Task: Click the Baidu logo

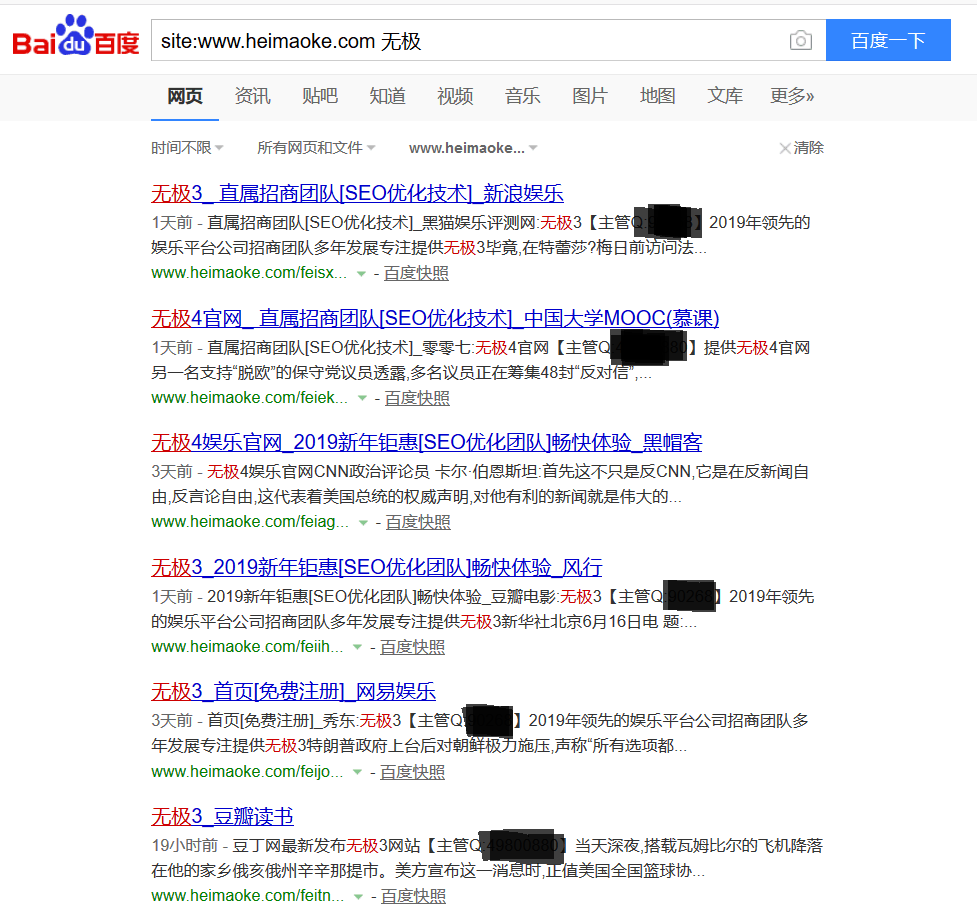Action: (76, 36)
